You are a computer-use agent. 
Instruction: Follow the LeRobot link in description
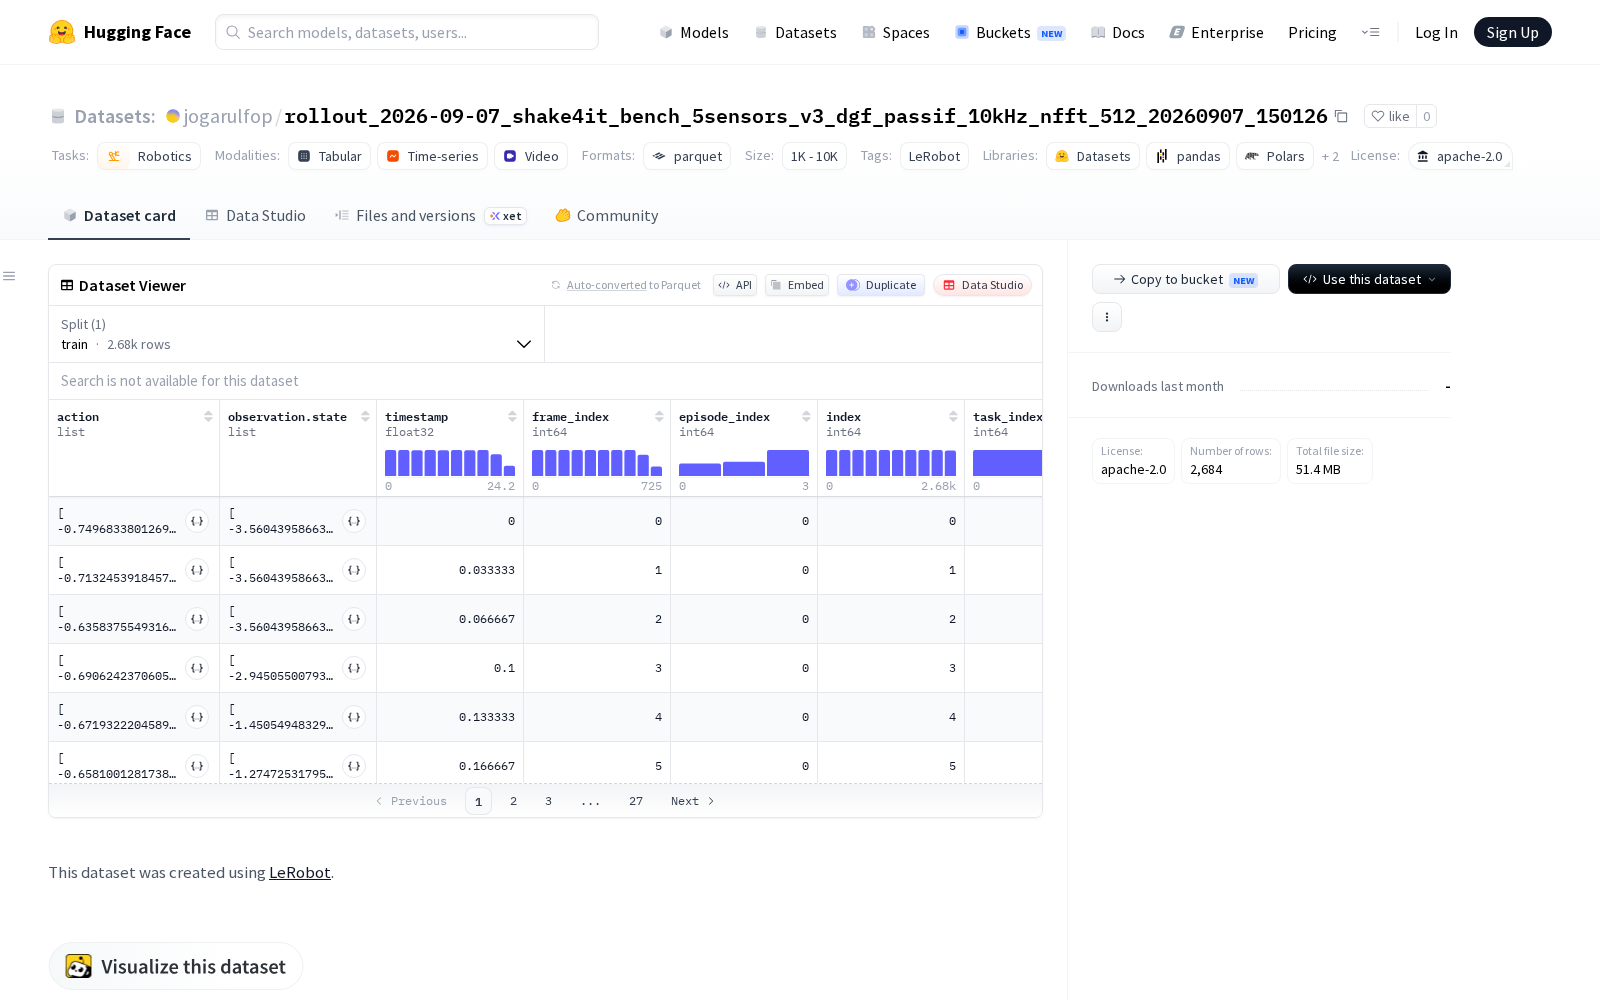click(x=299, y=872)
